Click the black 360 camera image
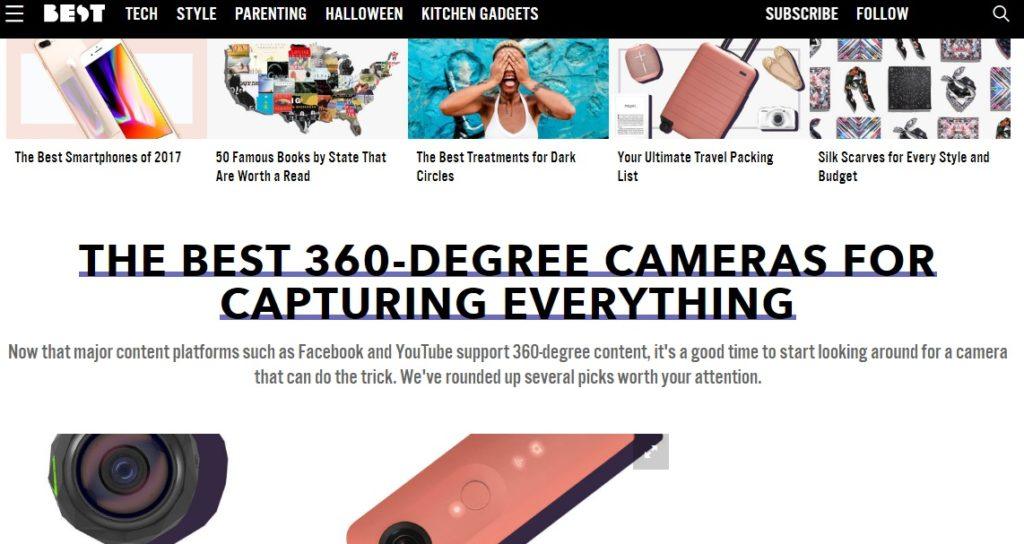The height and width of the screenshot is (544, 1024). [x=138, y=488]
